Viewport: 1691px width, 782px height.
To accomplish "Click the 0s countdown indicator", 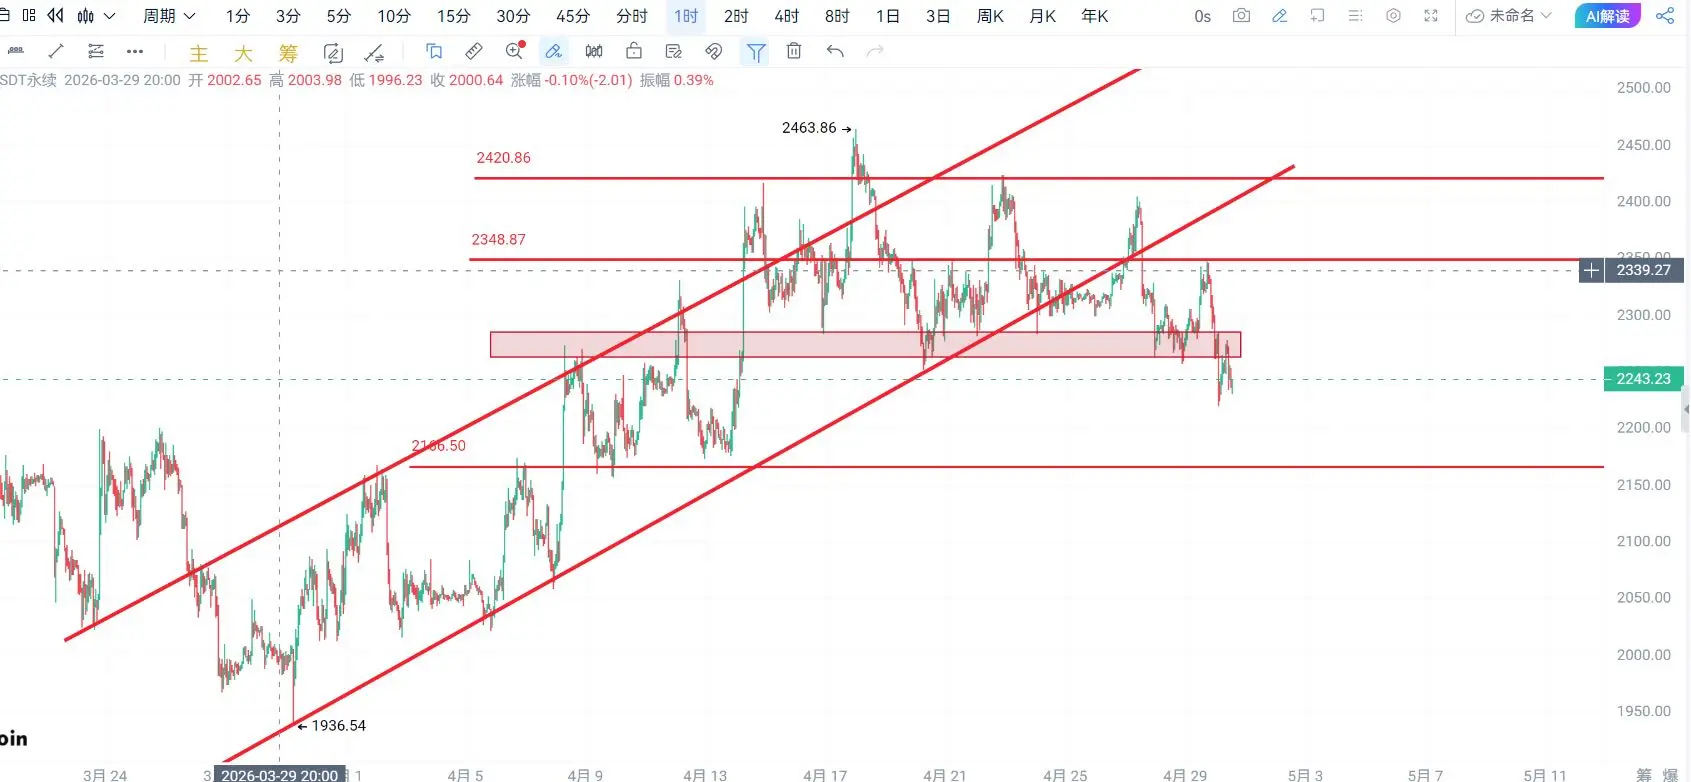I will [x=1202, y=16].
